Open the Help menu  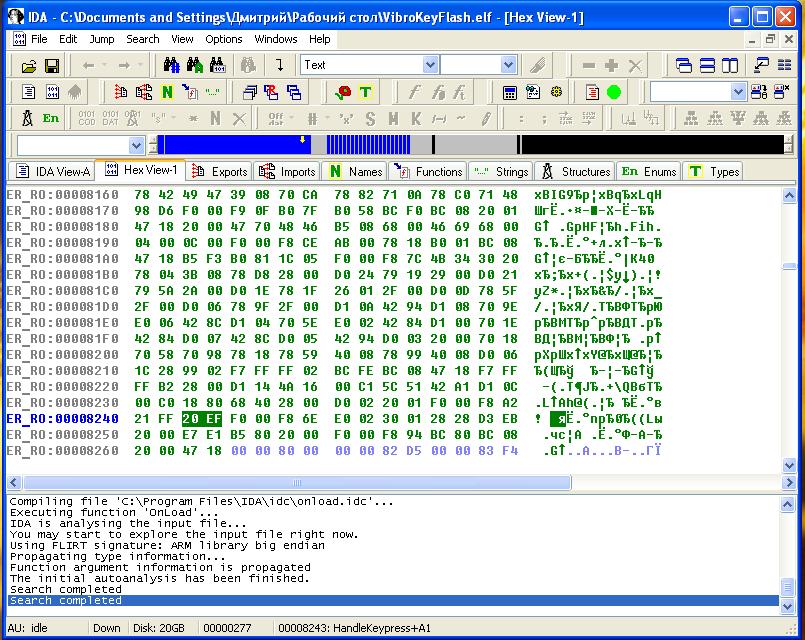tap(319, 39)
